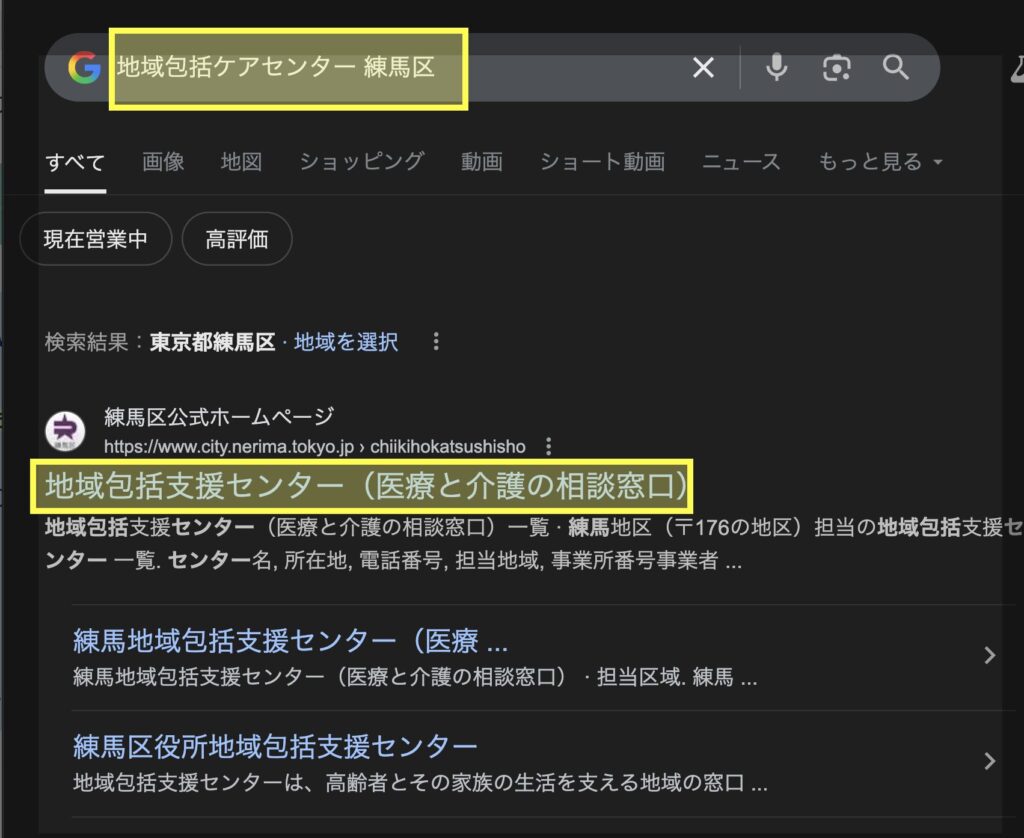The width and height of the screenshot is (1024, 838).
Task: Open 地域包括支援センター（医療と介護の相談窓口）result title
Action: 366,486
